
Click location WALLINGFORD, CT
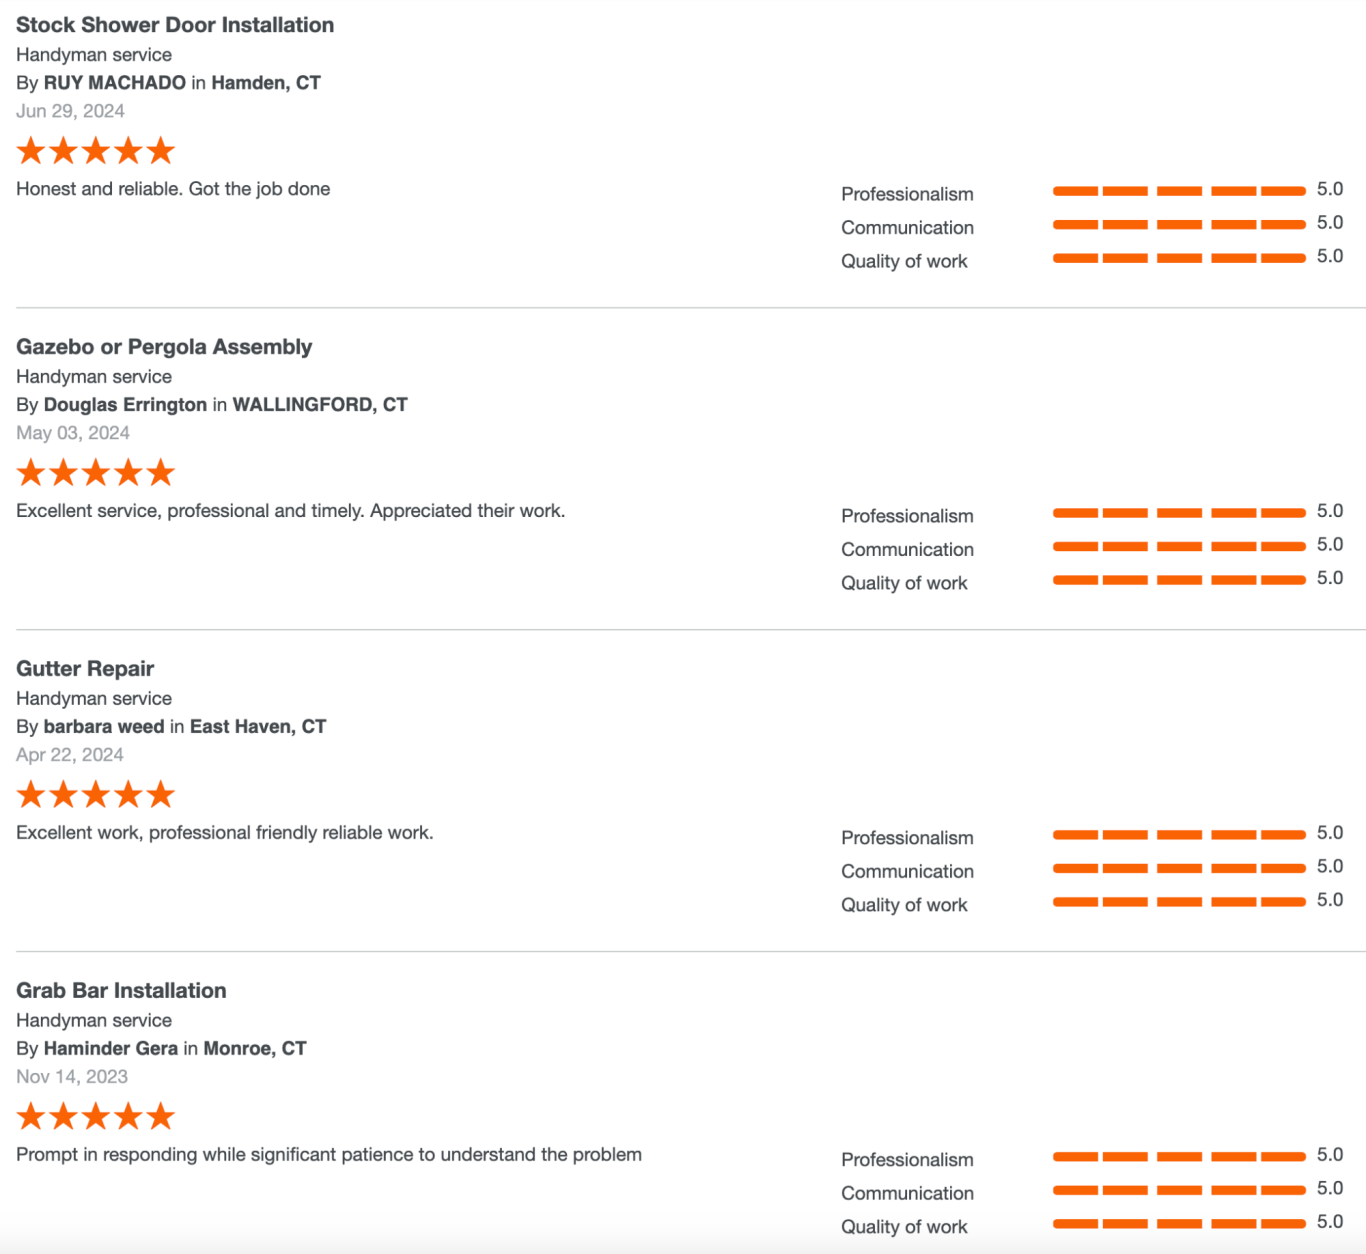320,405
